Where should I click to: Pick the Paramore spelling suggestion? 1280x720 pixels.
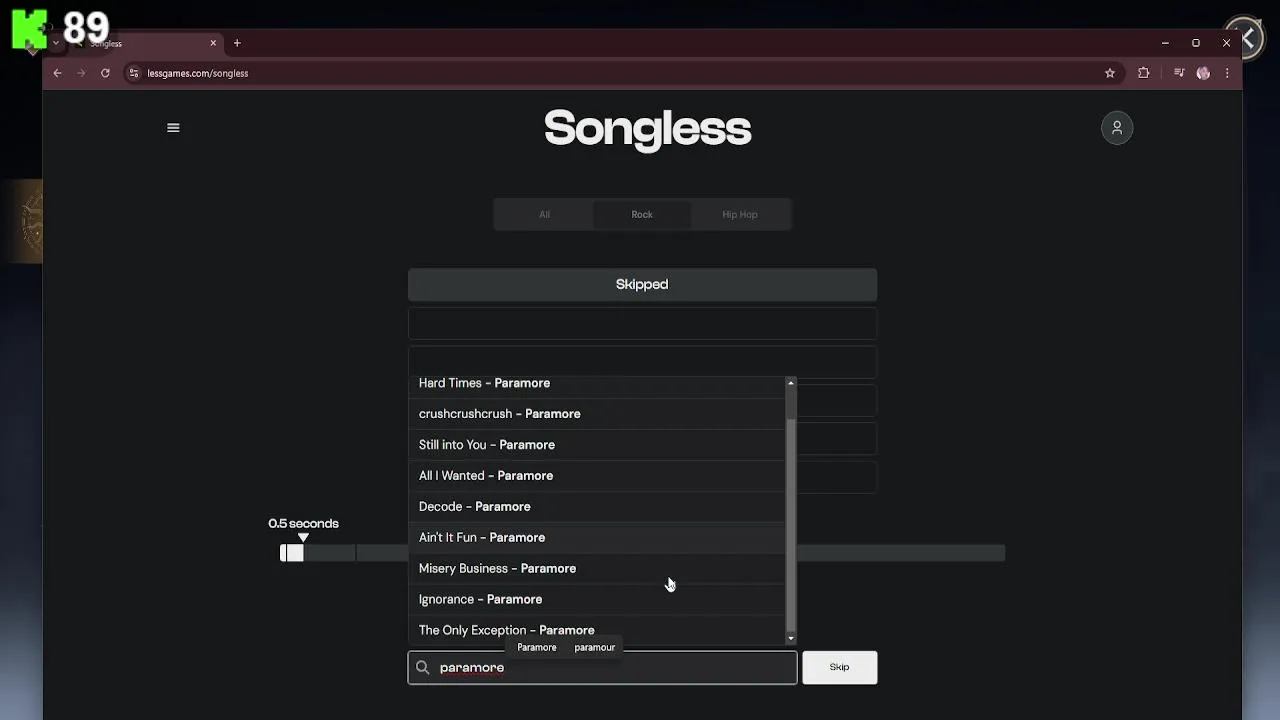(x=536, y=647)
